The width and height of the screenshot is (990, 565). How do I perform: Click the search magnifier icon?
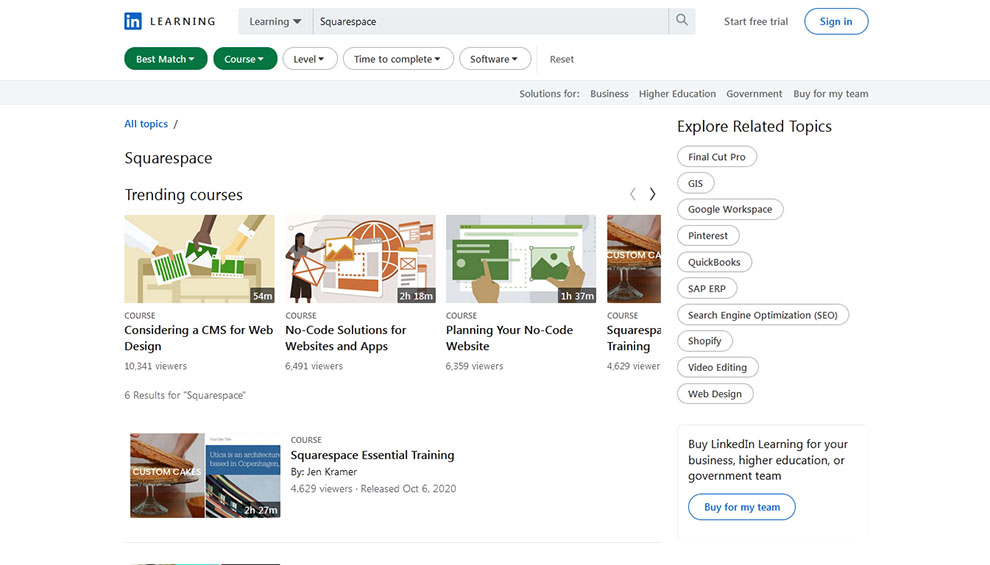(x=682, y=21)
